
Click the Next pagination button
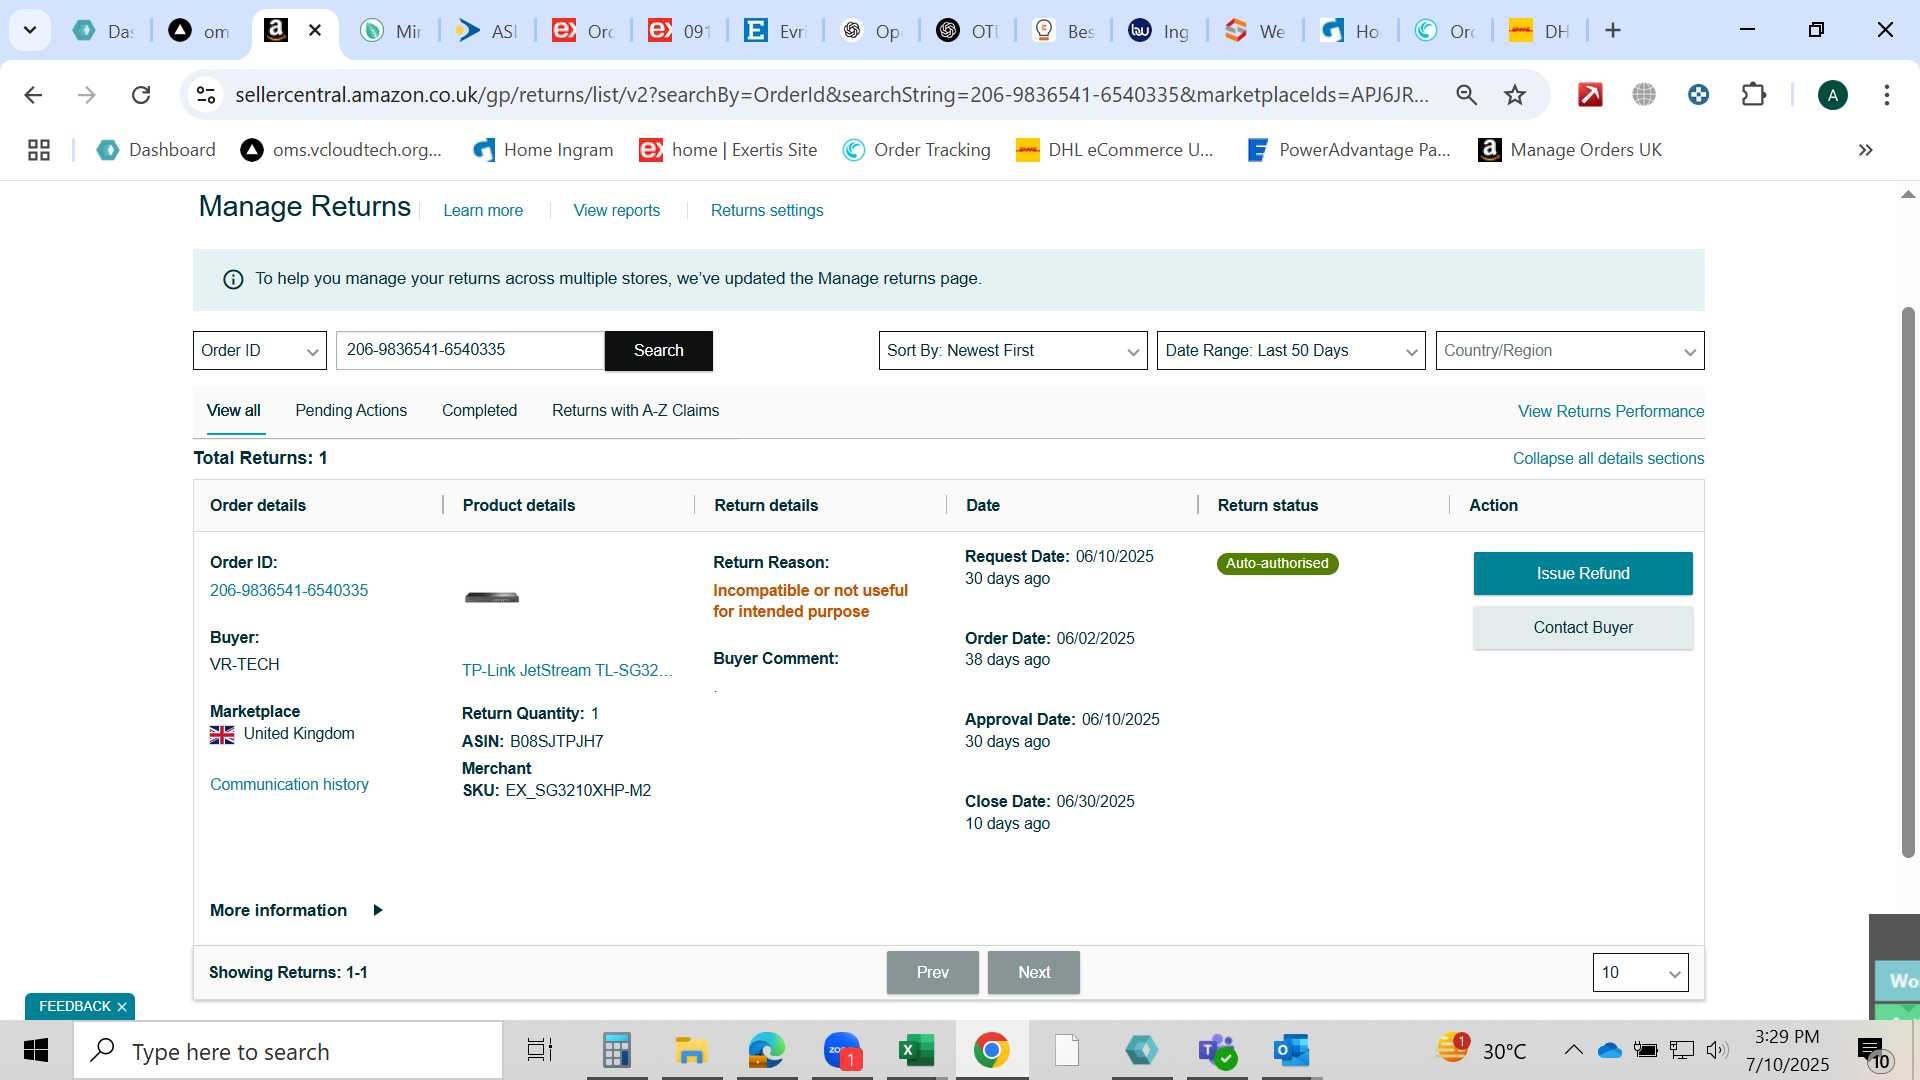(x=1034, y=973)
